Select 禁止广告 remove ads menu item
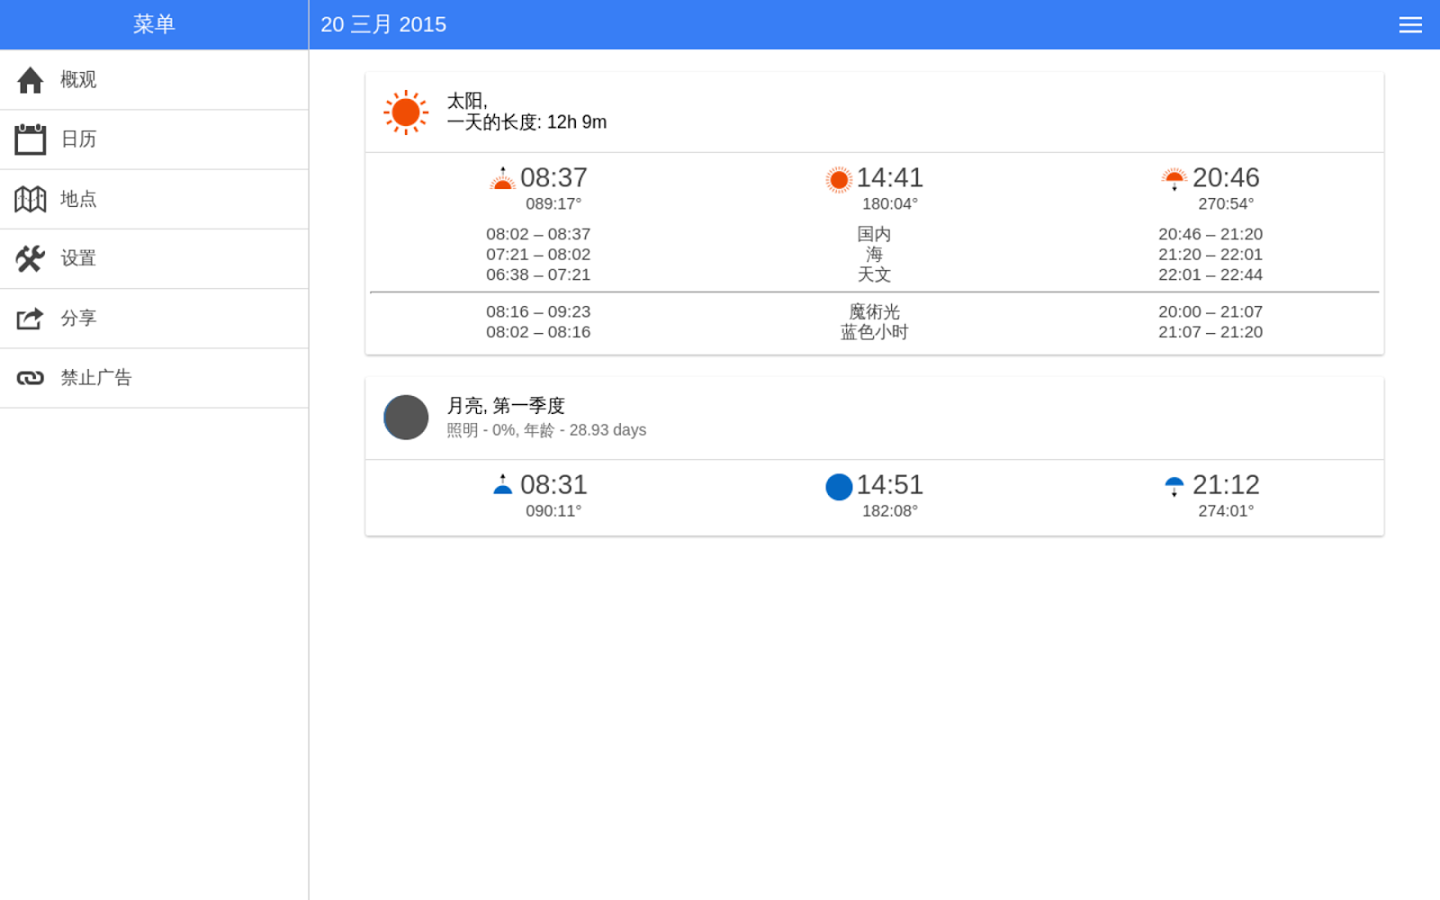This screenshot has height=900, width=1440. pyautogui.click(x=154, y=378)
